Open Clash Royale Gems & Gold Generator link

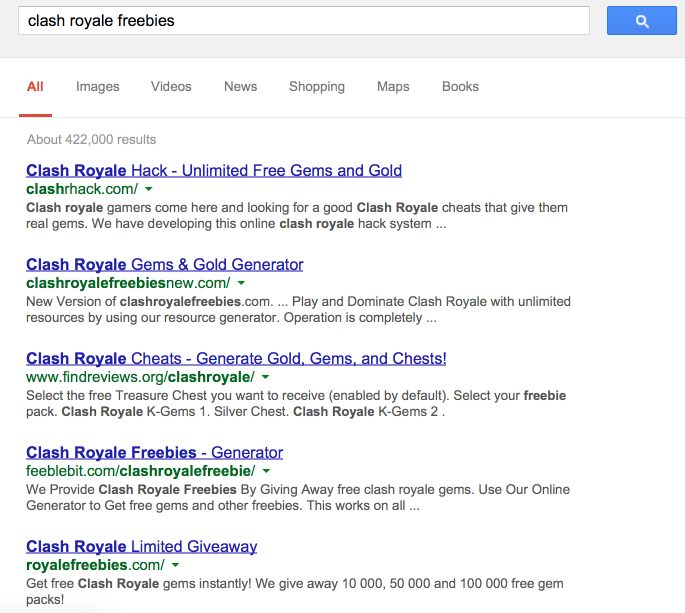click(x=165, y=264)
